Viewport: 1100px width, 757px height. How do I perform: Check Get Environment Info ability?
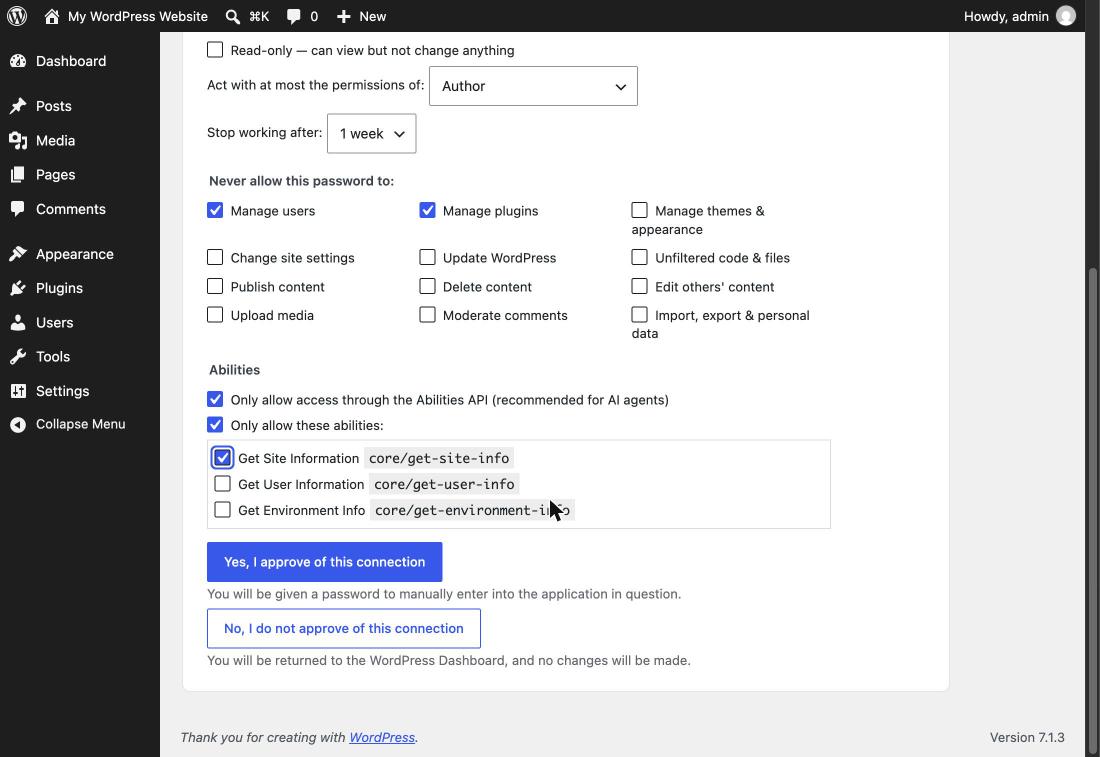tap(222, 510)
